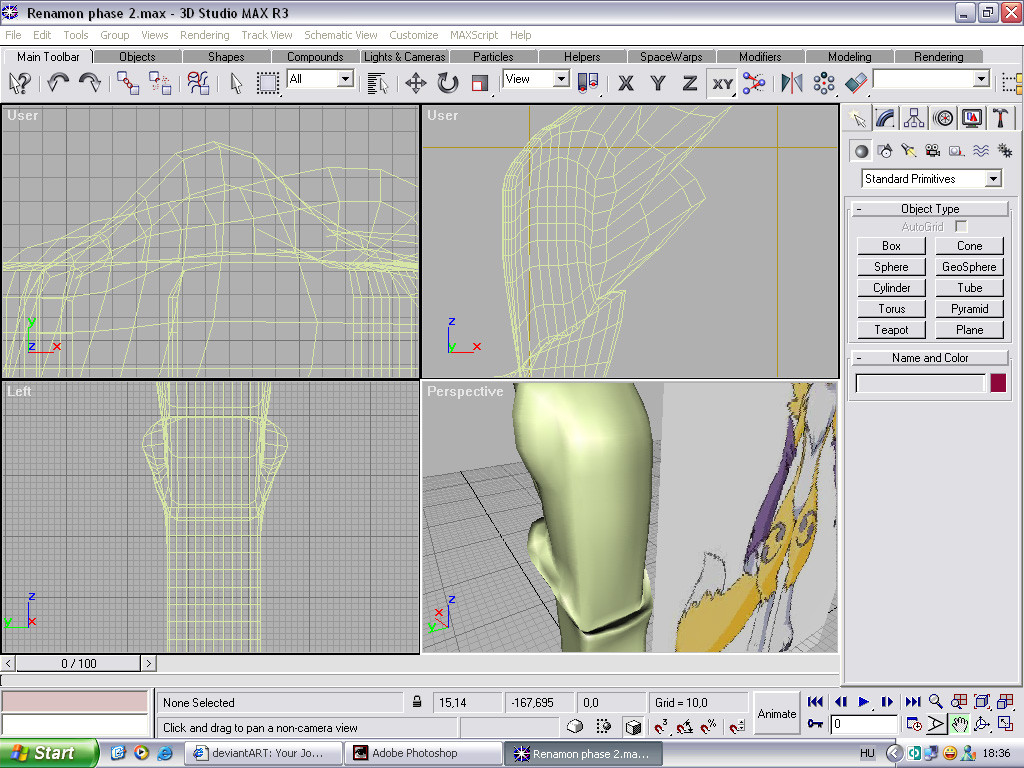Click the Align tool icon
The image size is (1024, 768).
click(x=856, y=83)
